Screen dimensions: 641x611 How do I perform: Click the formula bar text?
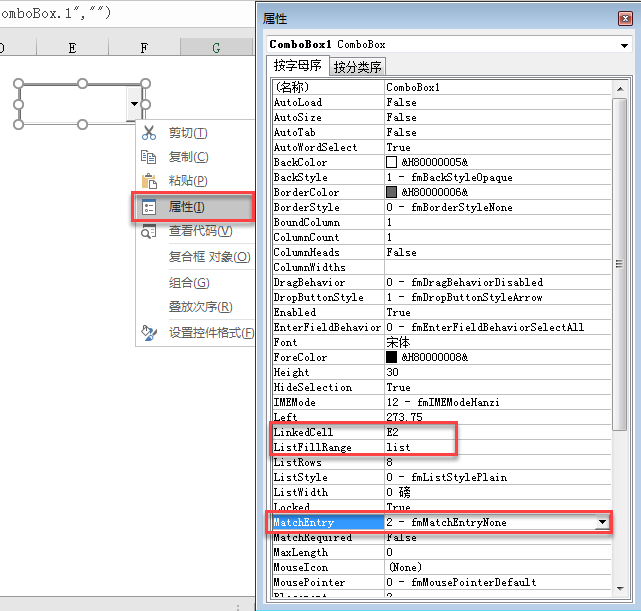[56, 13]
